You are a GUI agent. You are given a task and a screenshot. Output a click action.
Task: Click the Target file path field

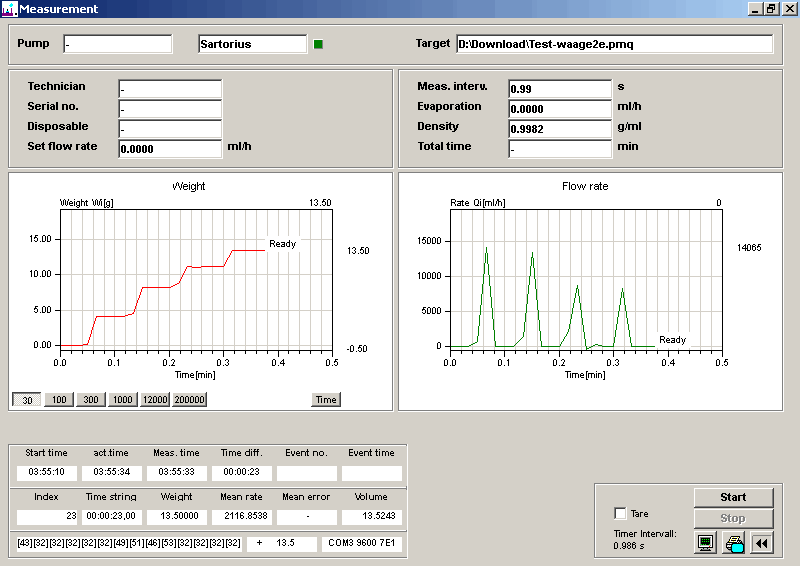coord(614,44)
